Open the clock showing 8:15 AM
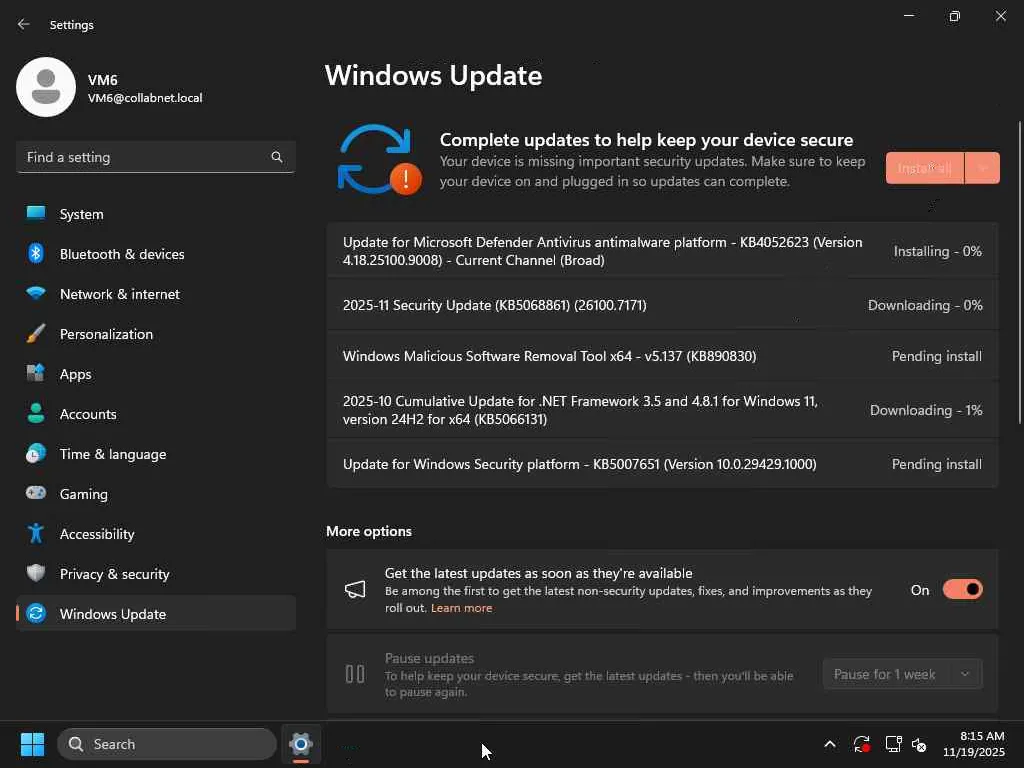1024x768 pixels. click(x=973, y=744)
